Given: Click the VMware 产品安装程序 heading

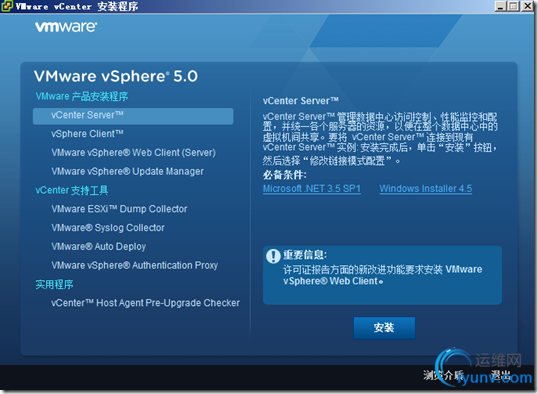Looking at the screenshot, I should click(x=82, y=96).
